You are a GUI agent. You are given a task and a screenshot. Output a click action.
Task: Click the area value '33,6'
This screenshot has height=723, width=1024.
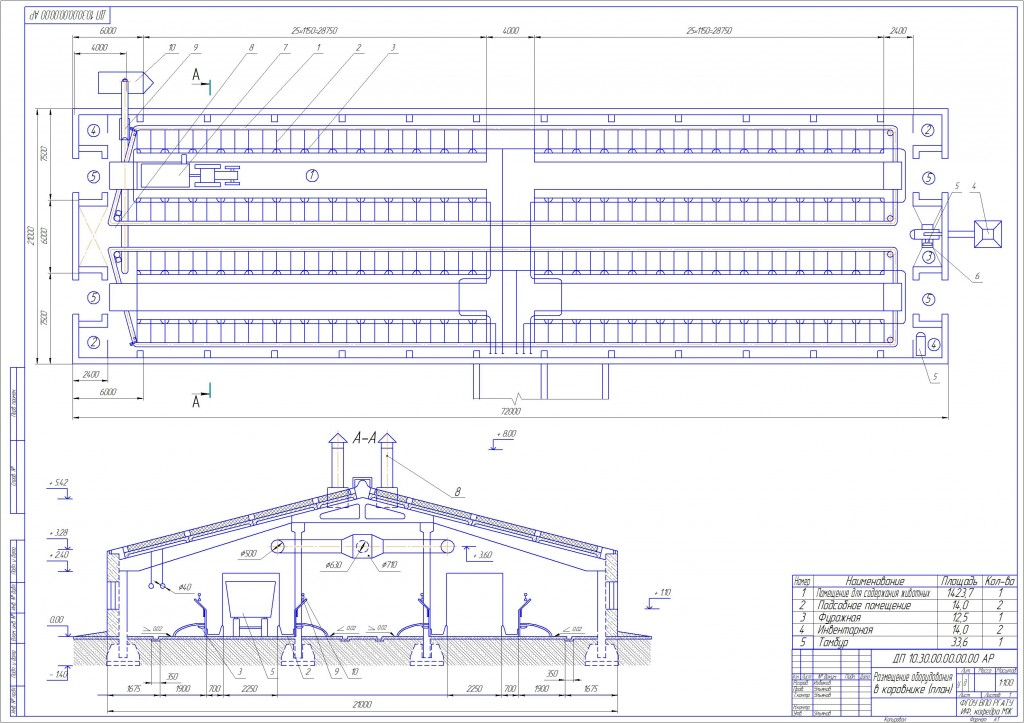pos(959,642)
